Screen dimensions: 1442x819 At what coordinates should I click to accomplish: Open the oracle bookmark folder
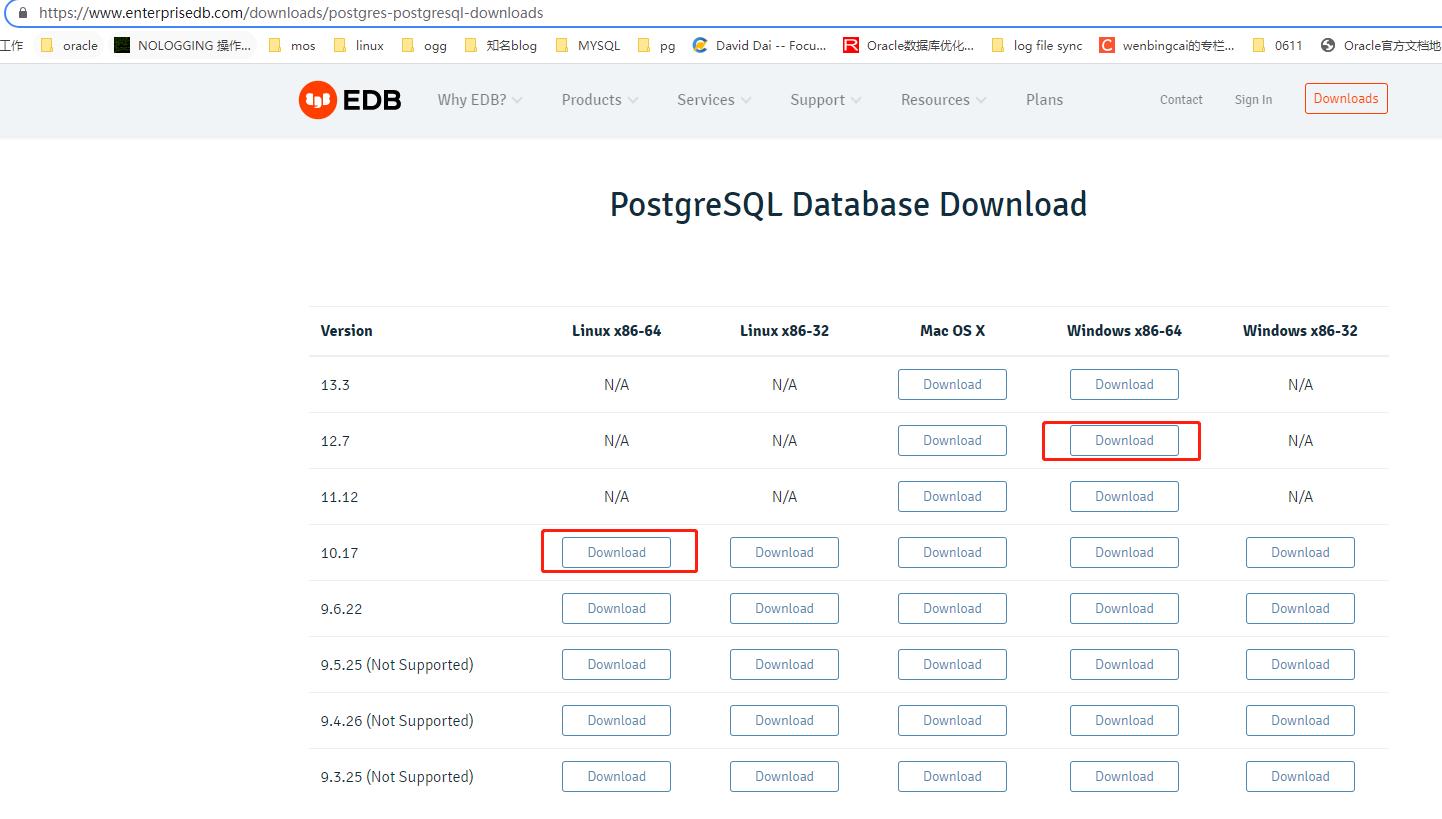click(x=69, y=45)
